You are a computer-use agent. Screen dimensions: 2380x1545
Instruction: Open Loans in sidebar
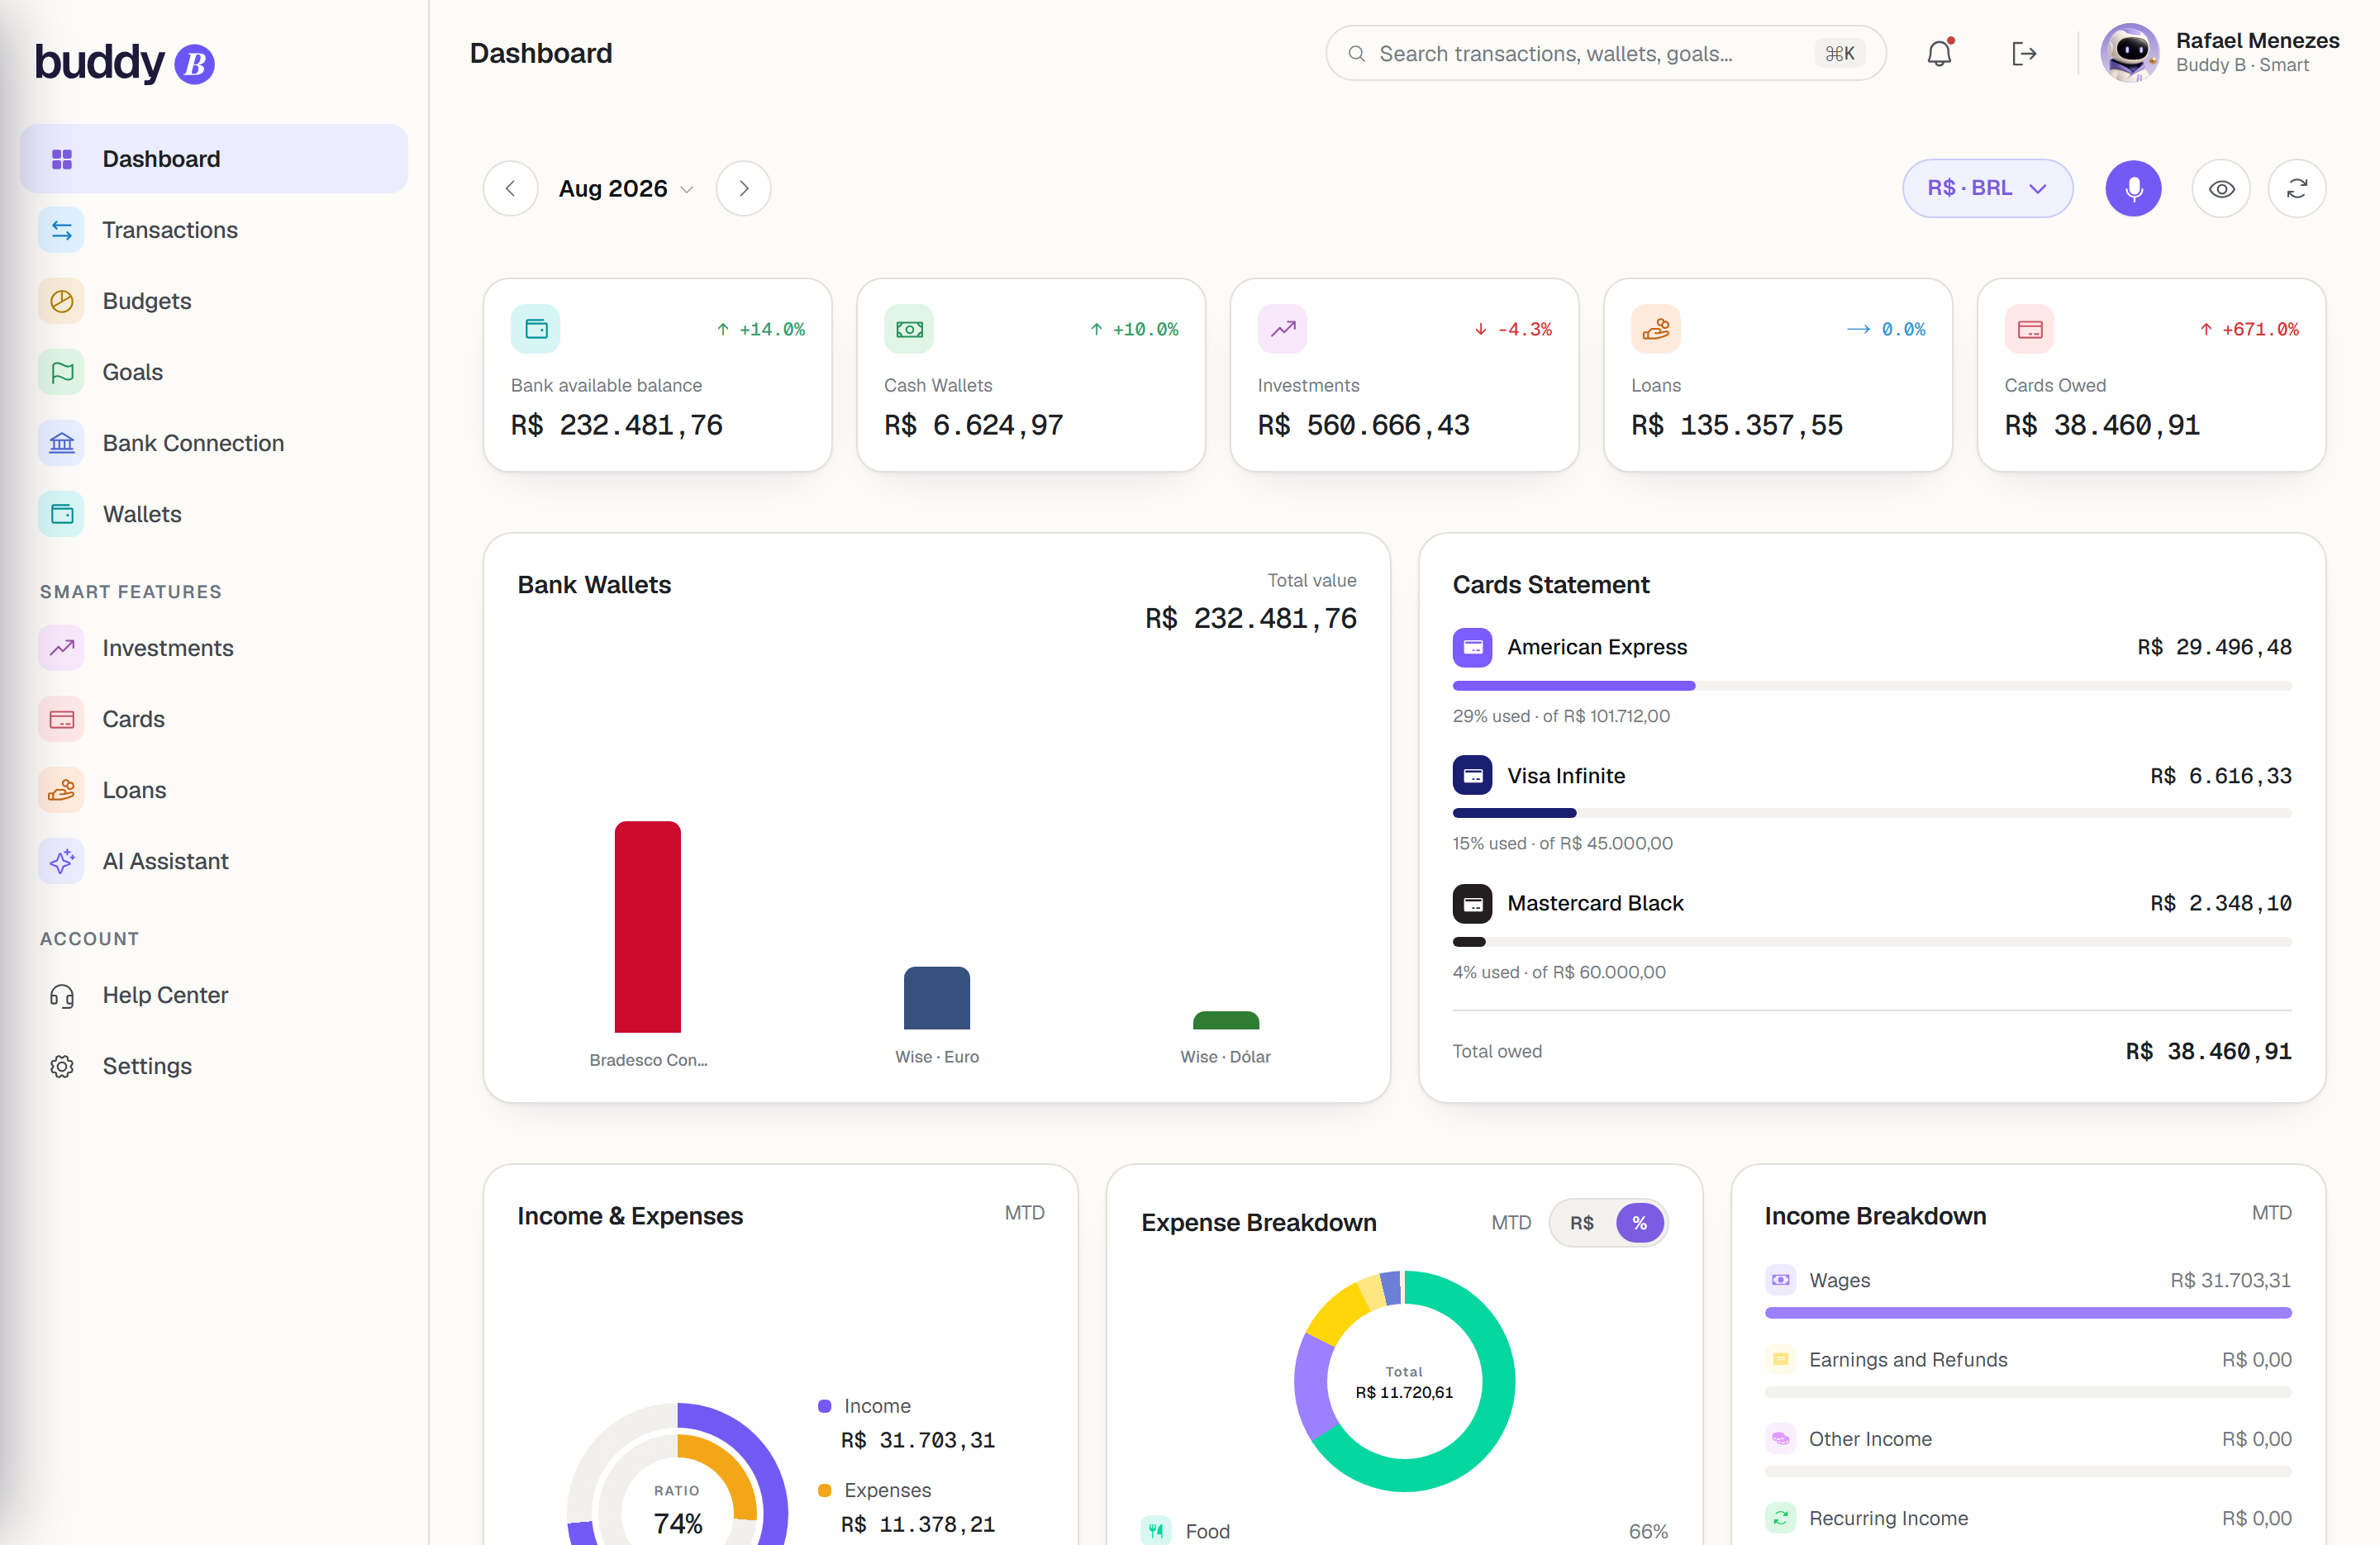pos(214,790)
